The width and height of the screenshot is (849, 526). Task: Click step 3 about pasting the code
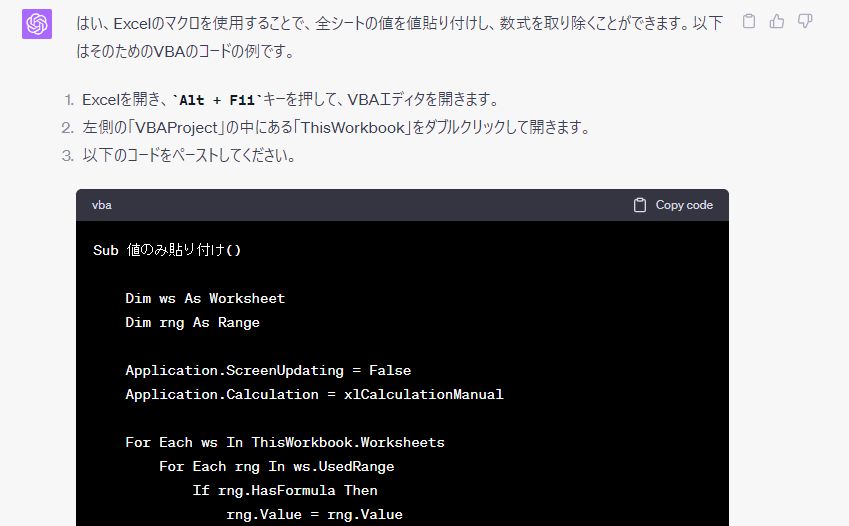click(188, 156)
